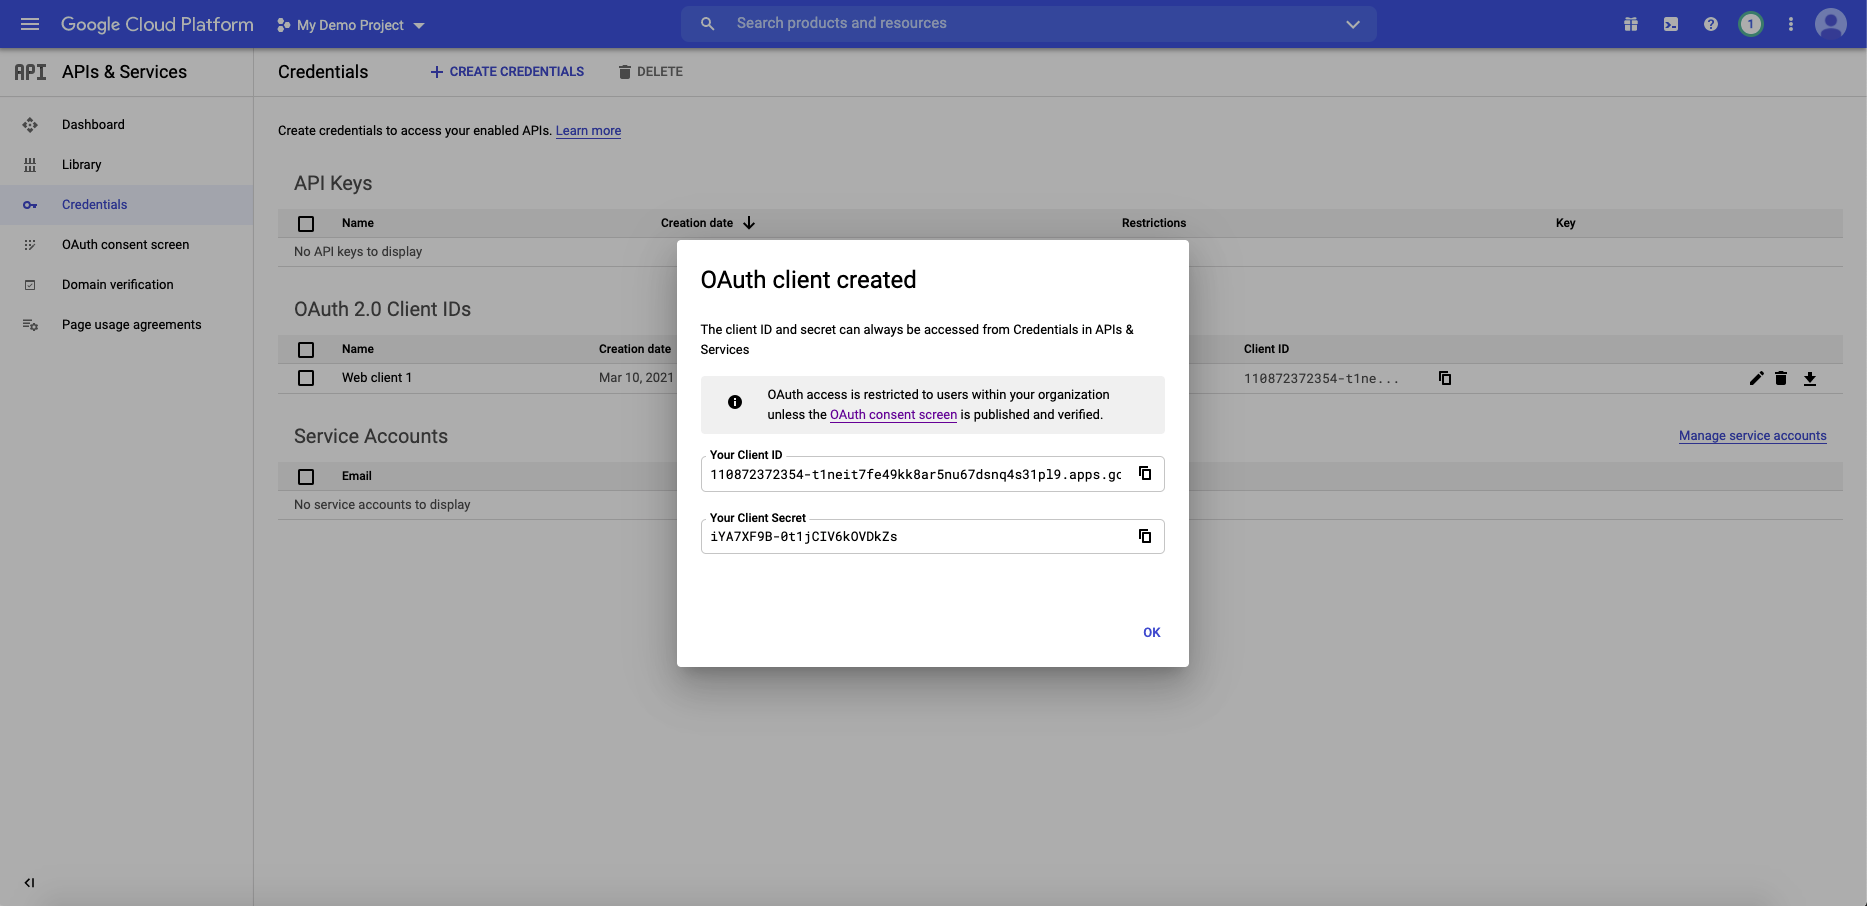Open Cloud Shell from the top bar

click(x=1670, y=23)
